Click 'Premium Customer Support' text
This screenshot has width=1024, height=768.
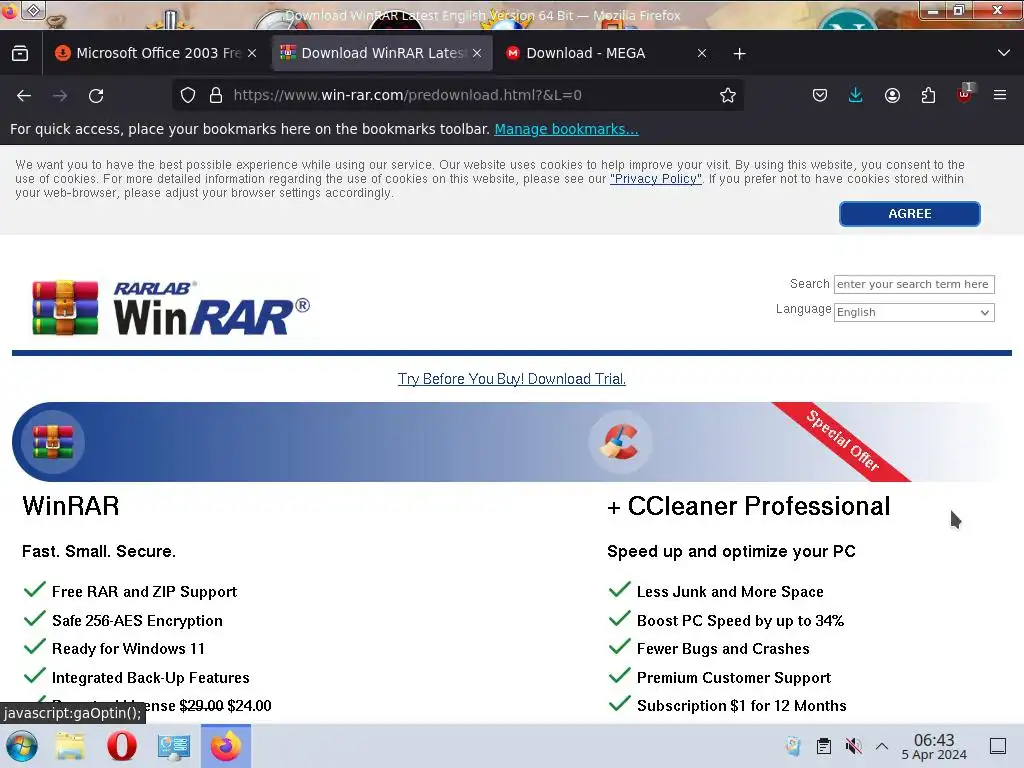click(734, 678)
